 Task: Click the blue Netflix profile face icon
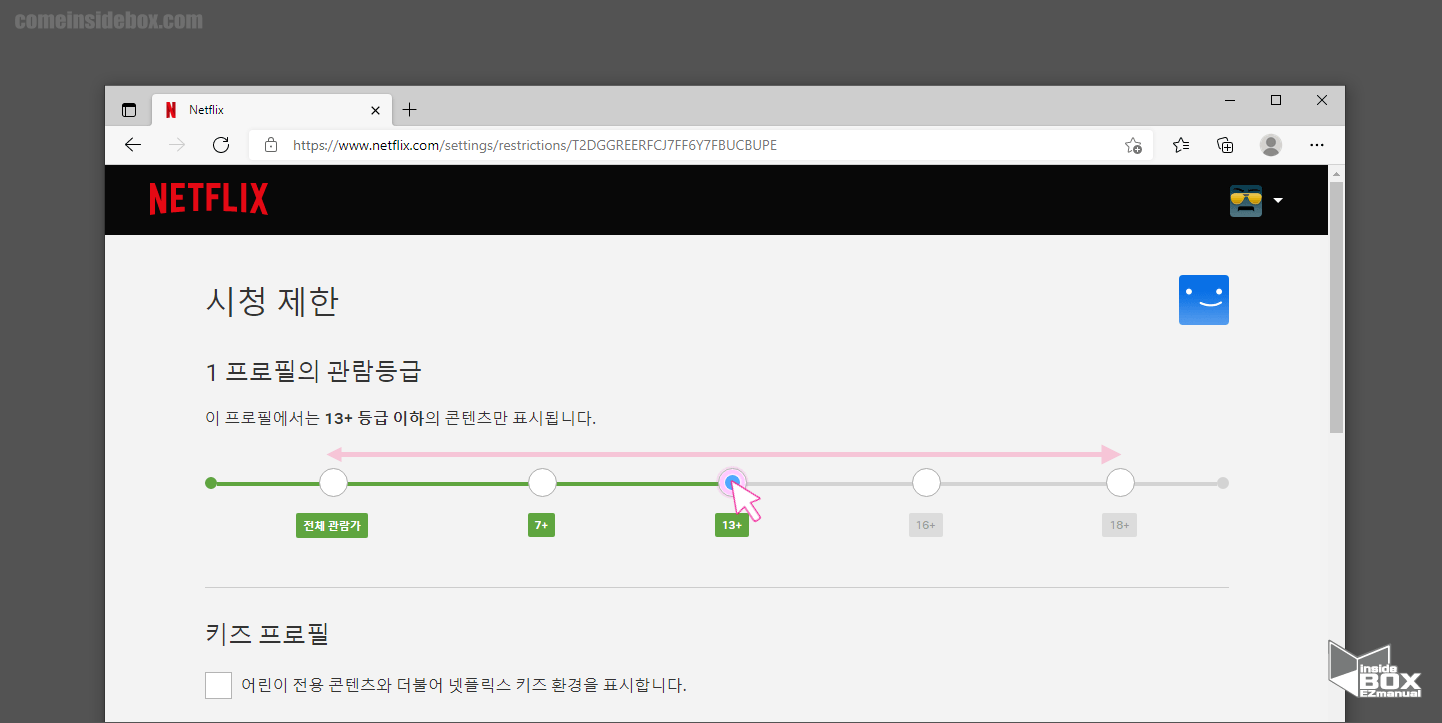(1204, 299)
